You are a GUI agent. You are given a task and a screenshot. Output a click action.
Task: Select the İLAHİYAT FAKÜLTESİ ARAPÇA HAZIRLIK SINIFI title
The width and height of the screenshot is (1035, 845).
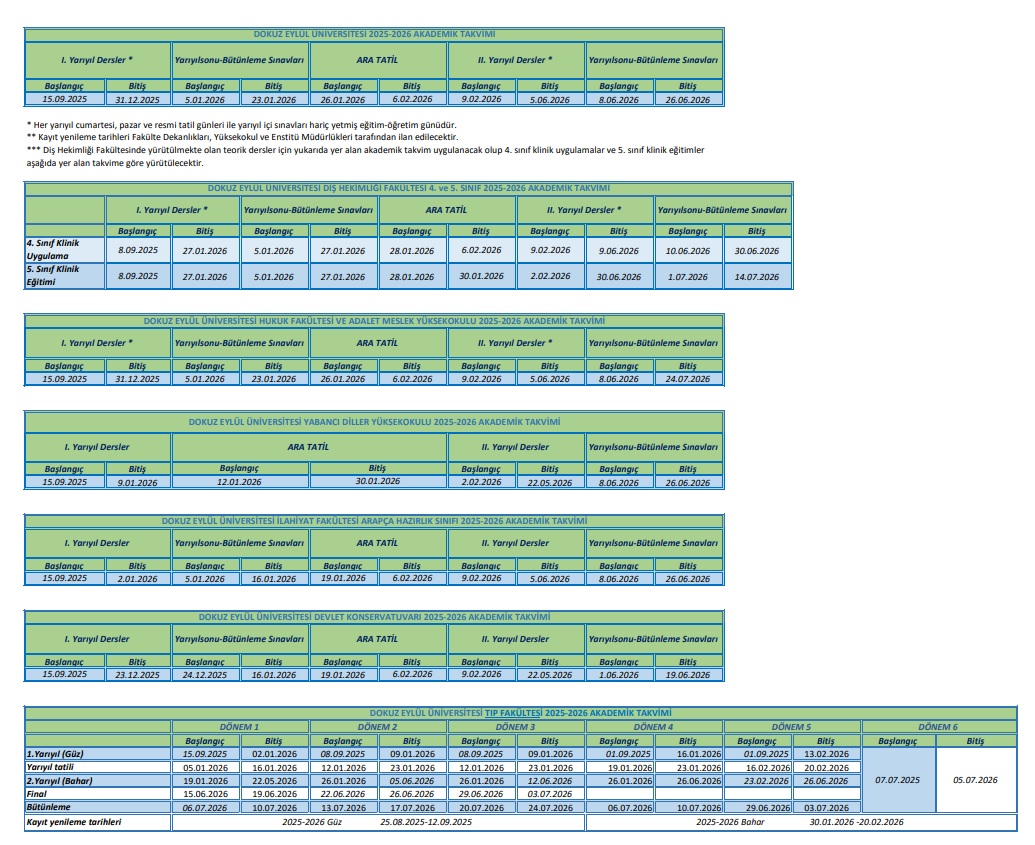click(374, 521)
